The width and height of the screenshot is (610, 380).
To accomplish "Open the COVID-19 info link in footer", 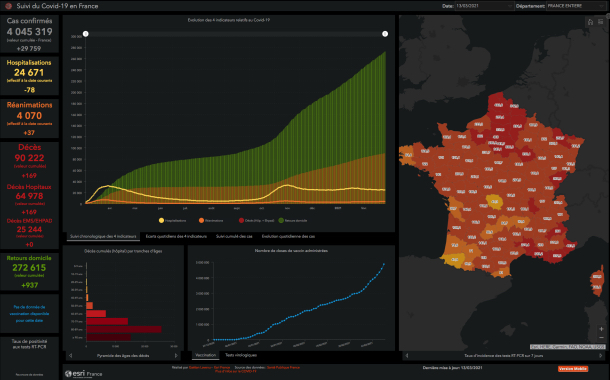I will 235,372.
